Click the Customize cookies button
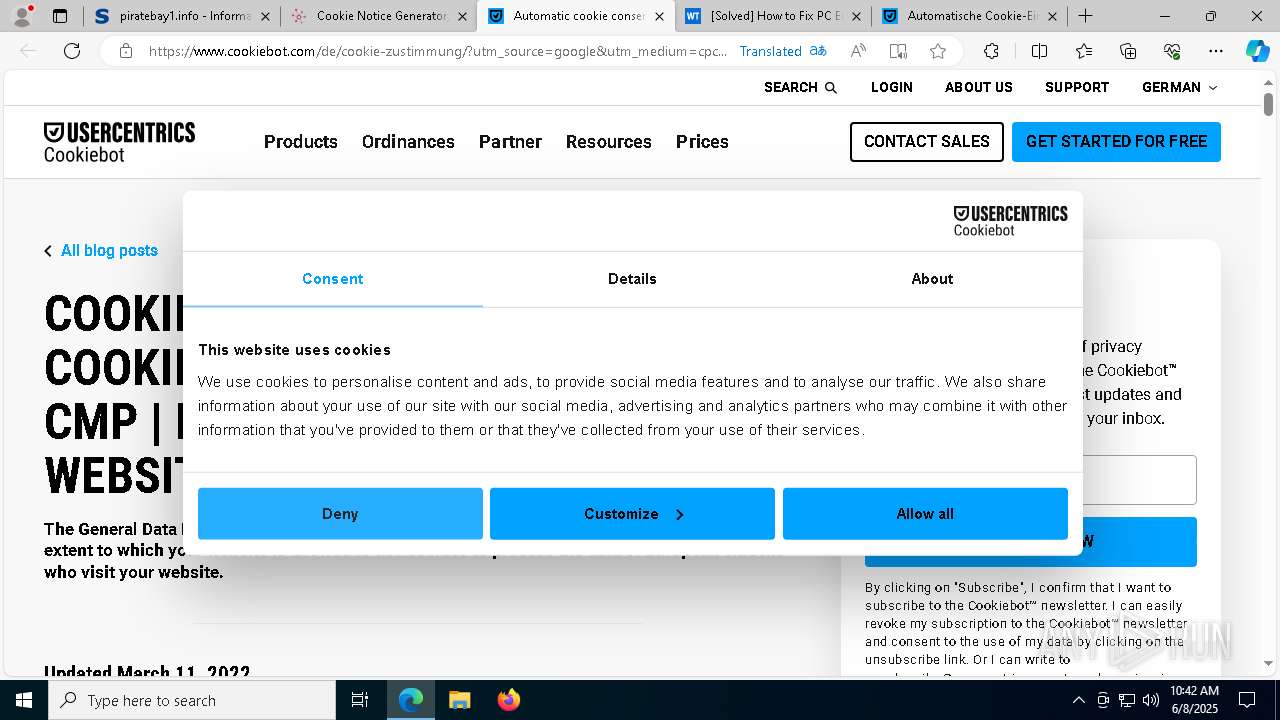Screen dimensions: 1280x720 coord(632,514)
